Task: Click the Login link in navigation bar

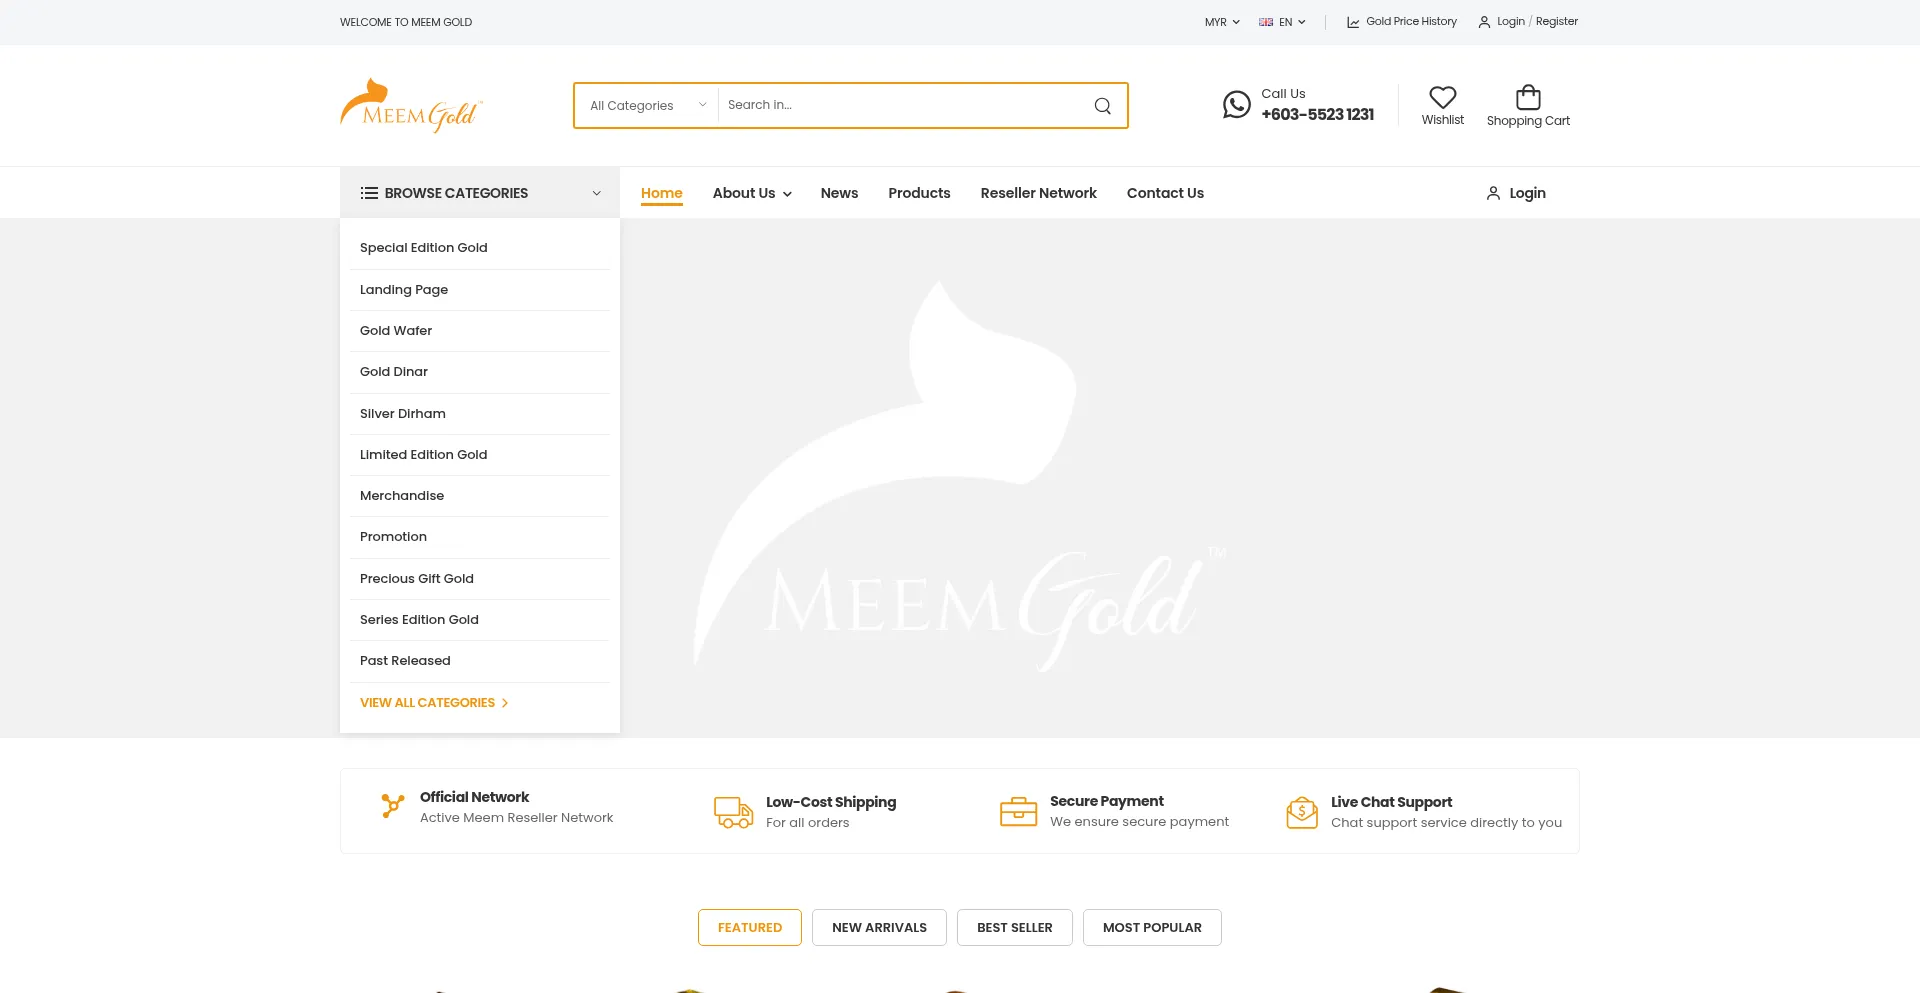Action: [x=1527, y=193]
